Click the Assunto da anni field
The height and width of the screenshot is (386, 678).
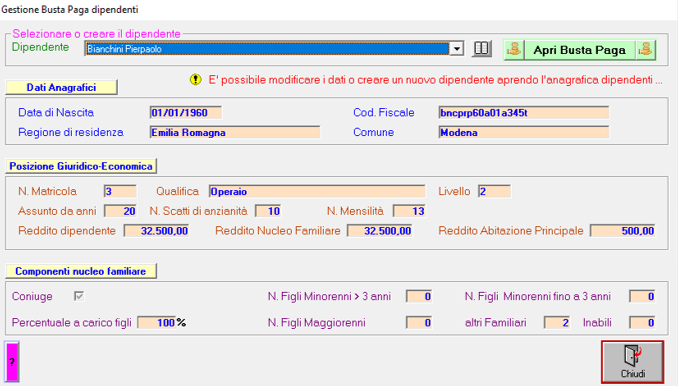(120, 211)
